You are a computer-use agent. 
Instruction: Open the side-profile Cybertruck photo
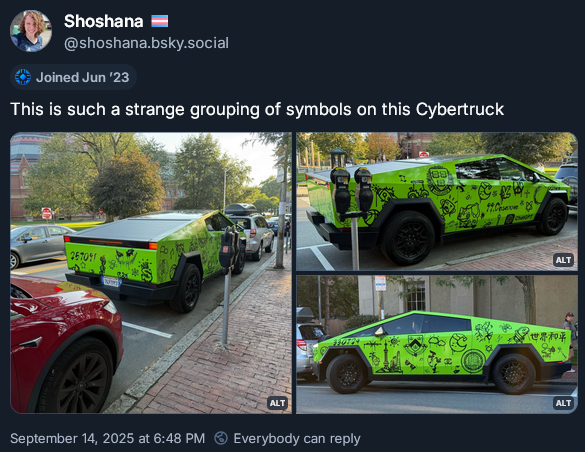pos(437,345)
